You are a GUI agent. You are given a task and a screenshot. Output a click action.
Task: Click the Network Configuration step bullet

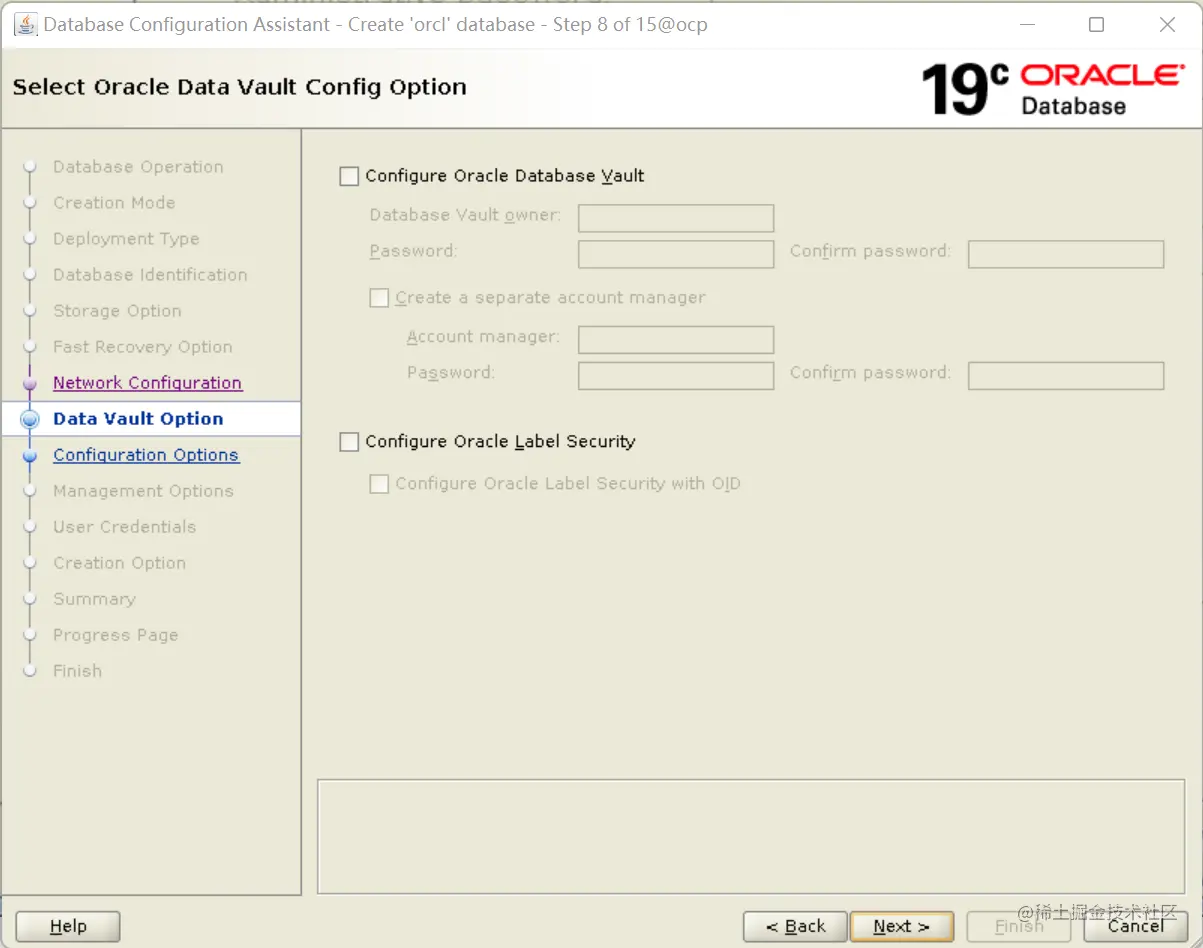[30, 383]
